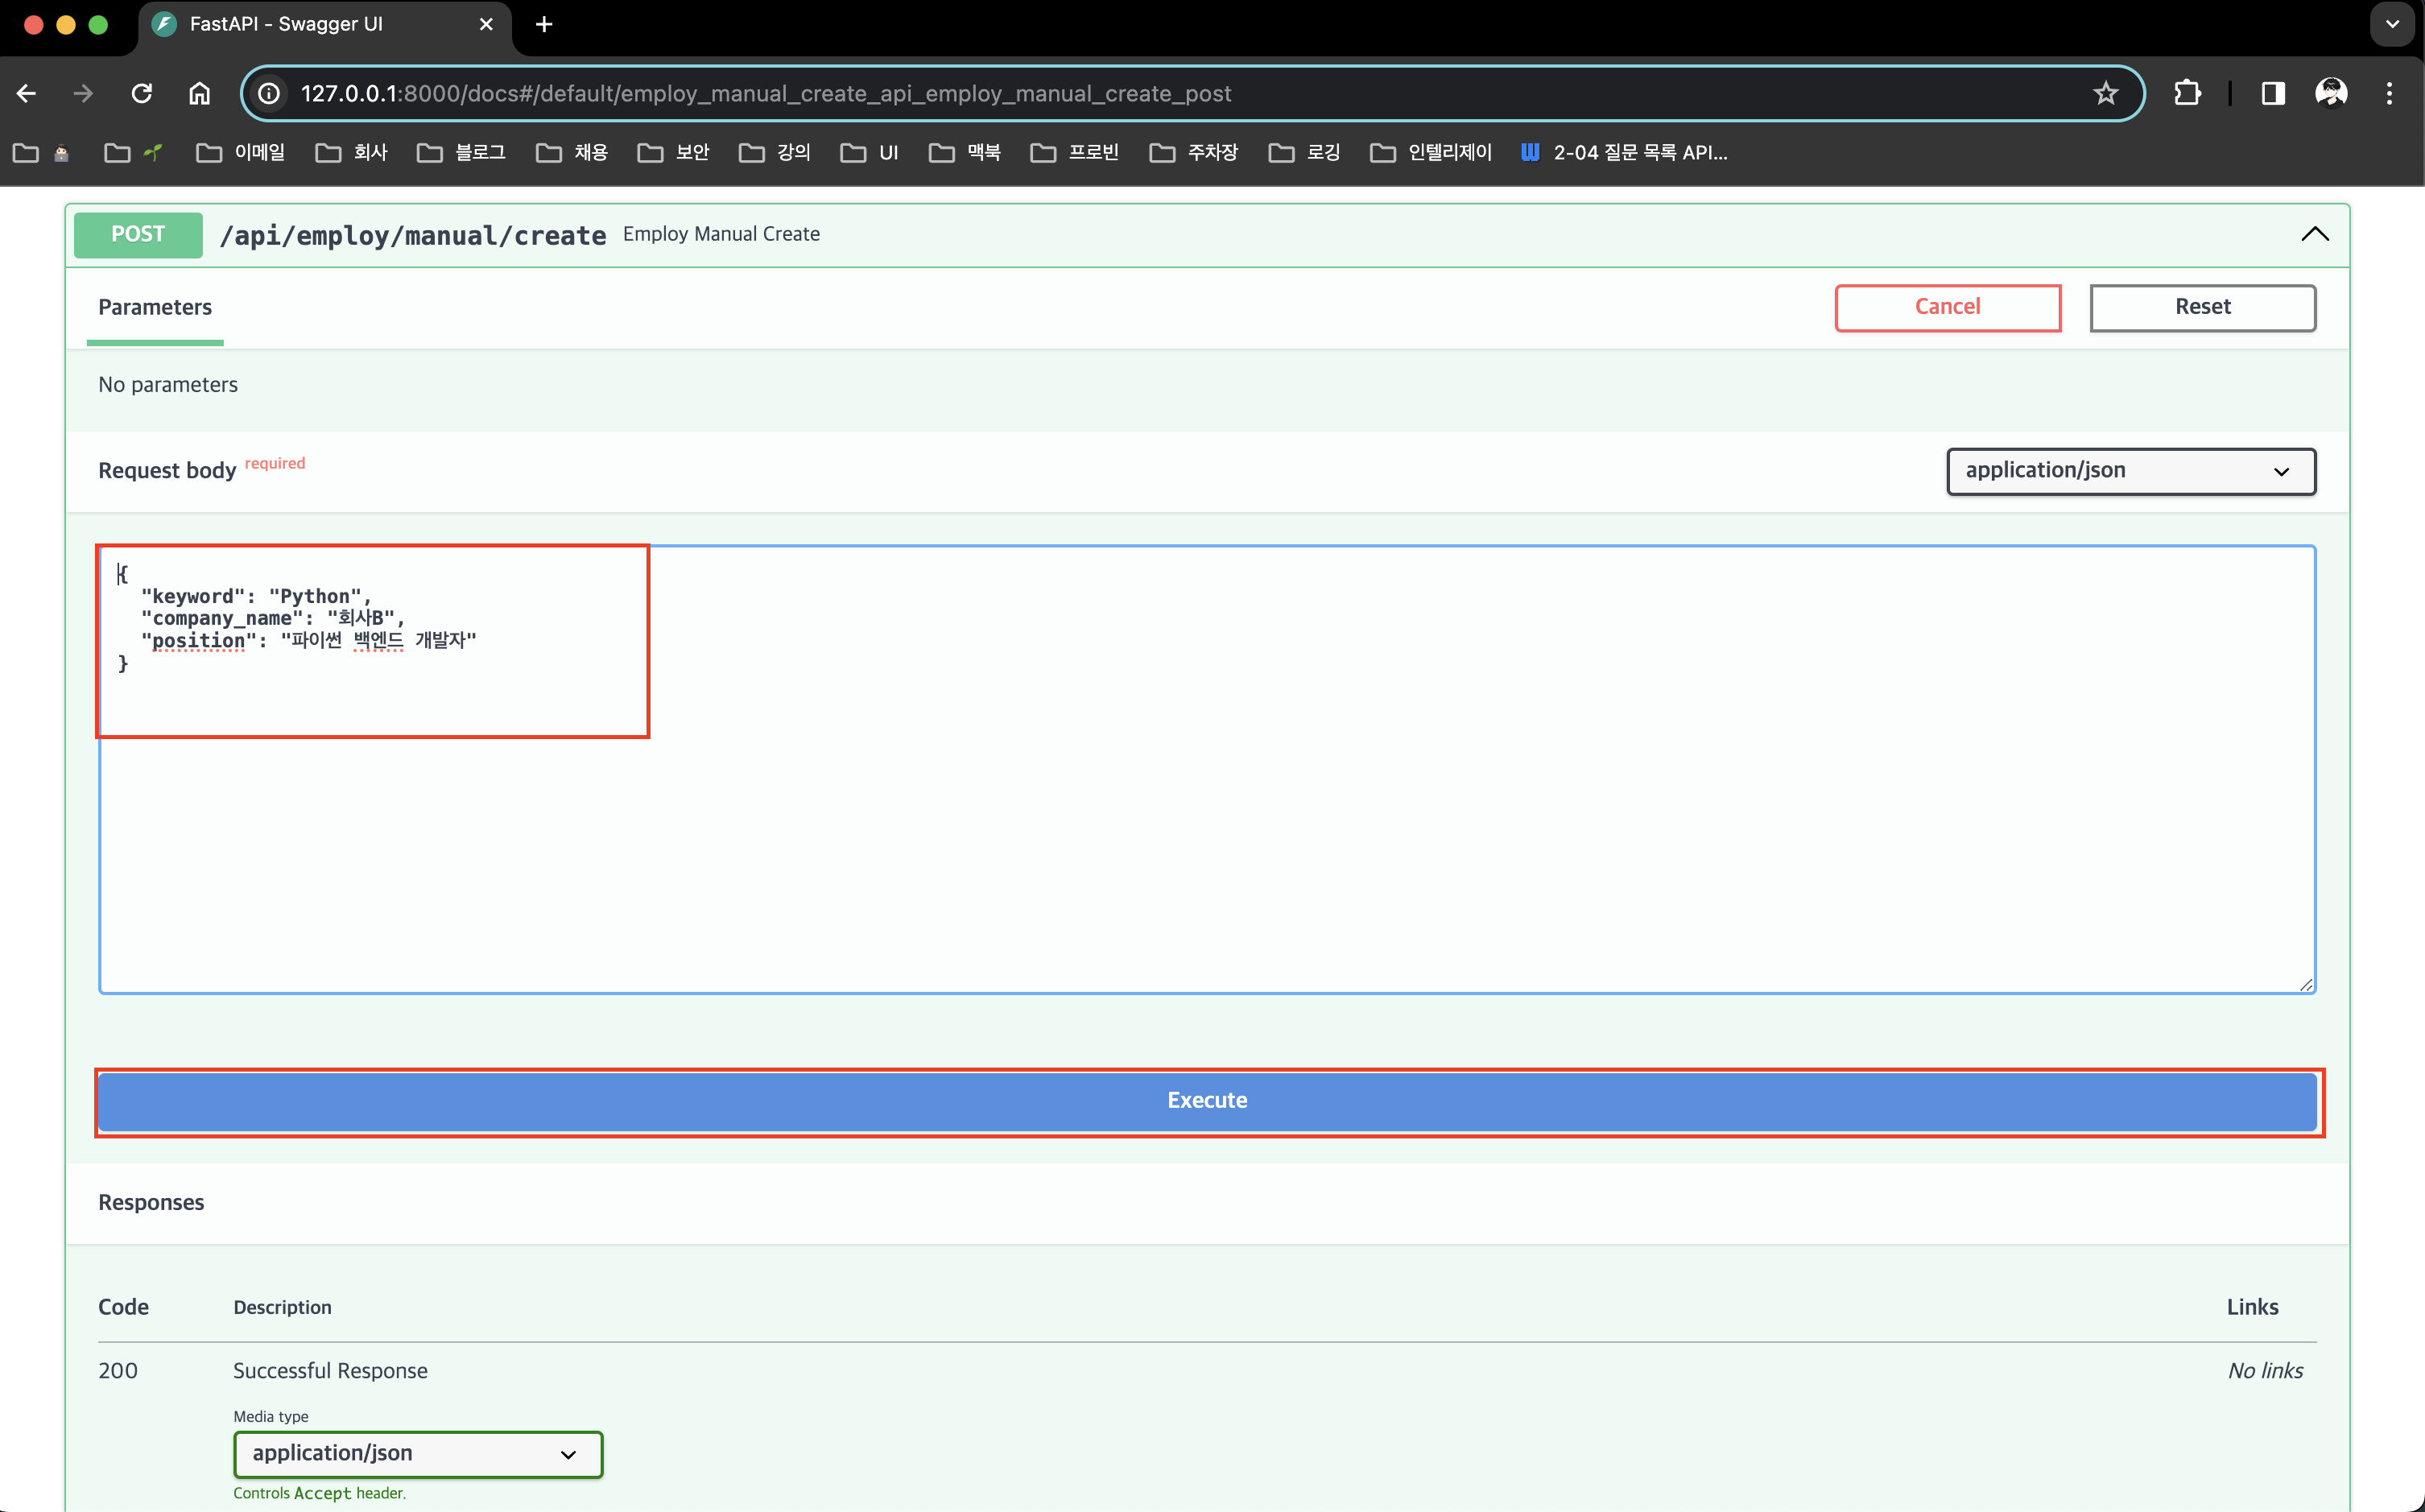Open the profile avatar menu
The image size is (2425, 1512).
[2331, 93]
